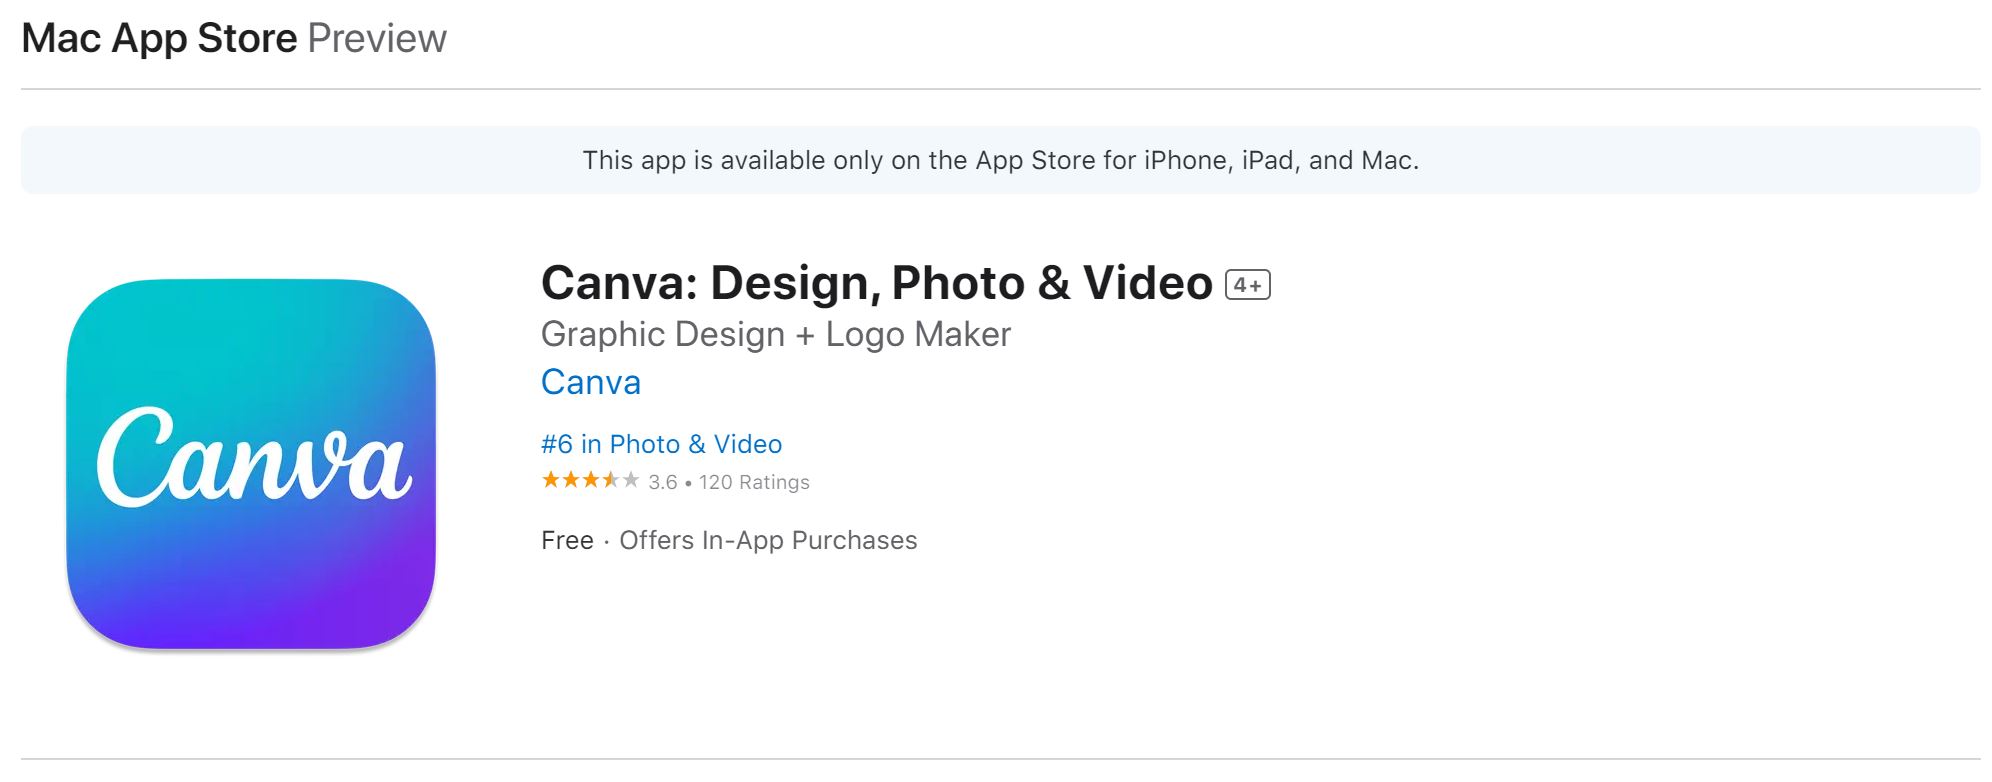
Task: Click the third orange rating star
Action: pos(591,481)
